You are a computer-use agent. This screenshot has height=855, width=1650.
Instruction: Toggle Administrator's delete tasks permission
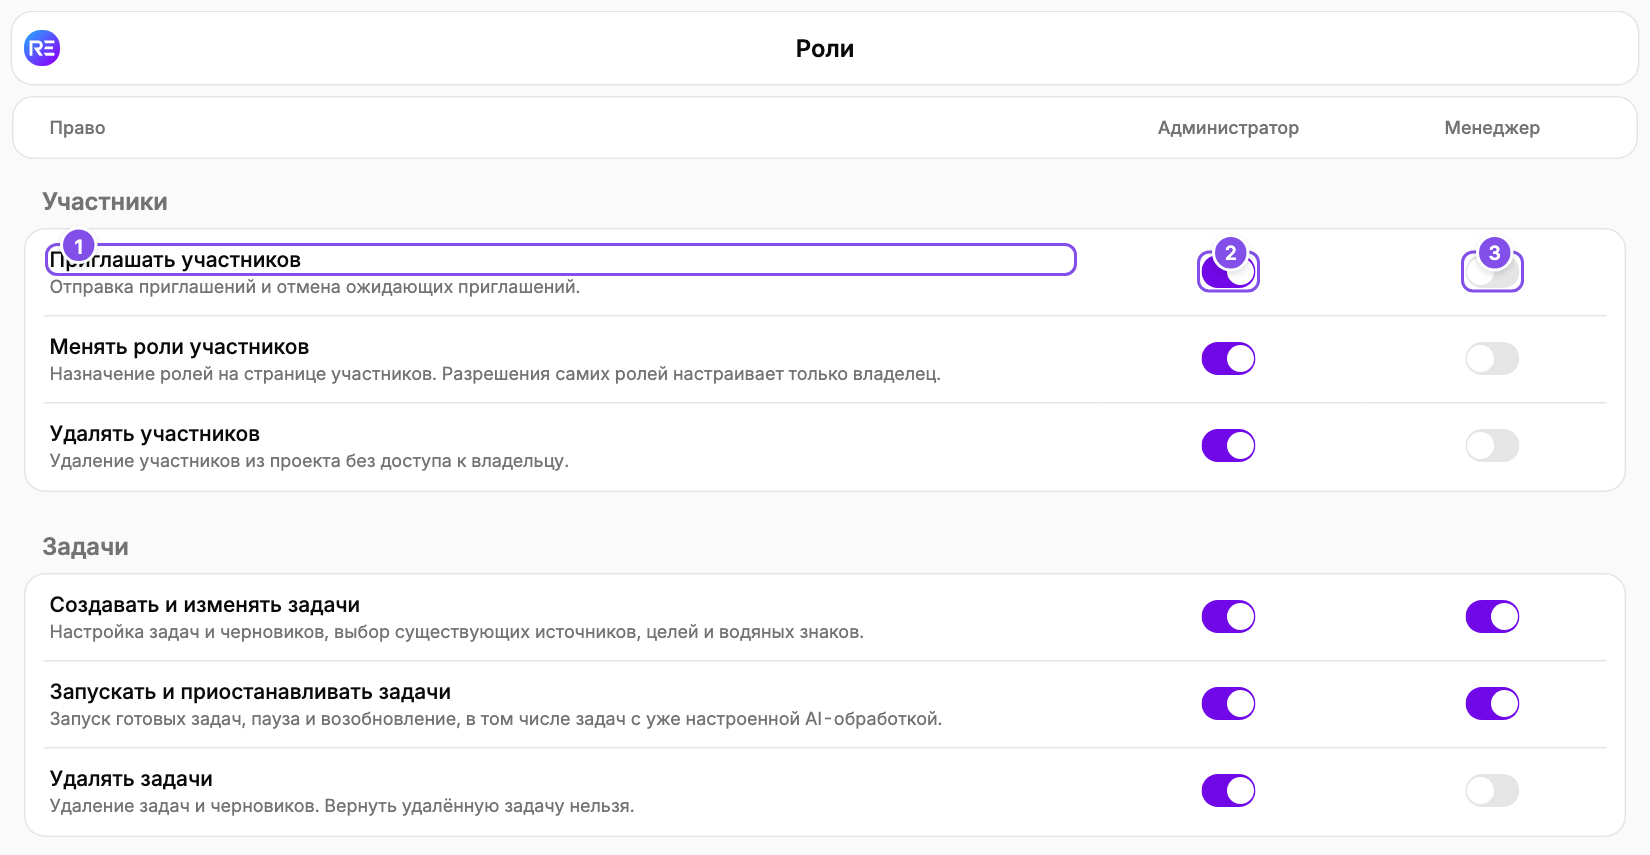pos(1228,791)
